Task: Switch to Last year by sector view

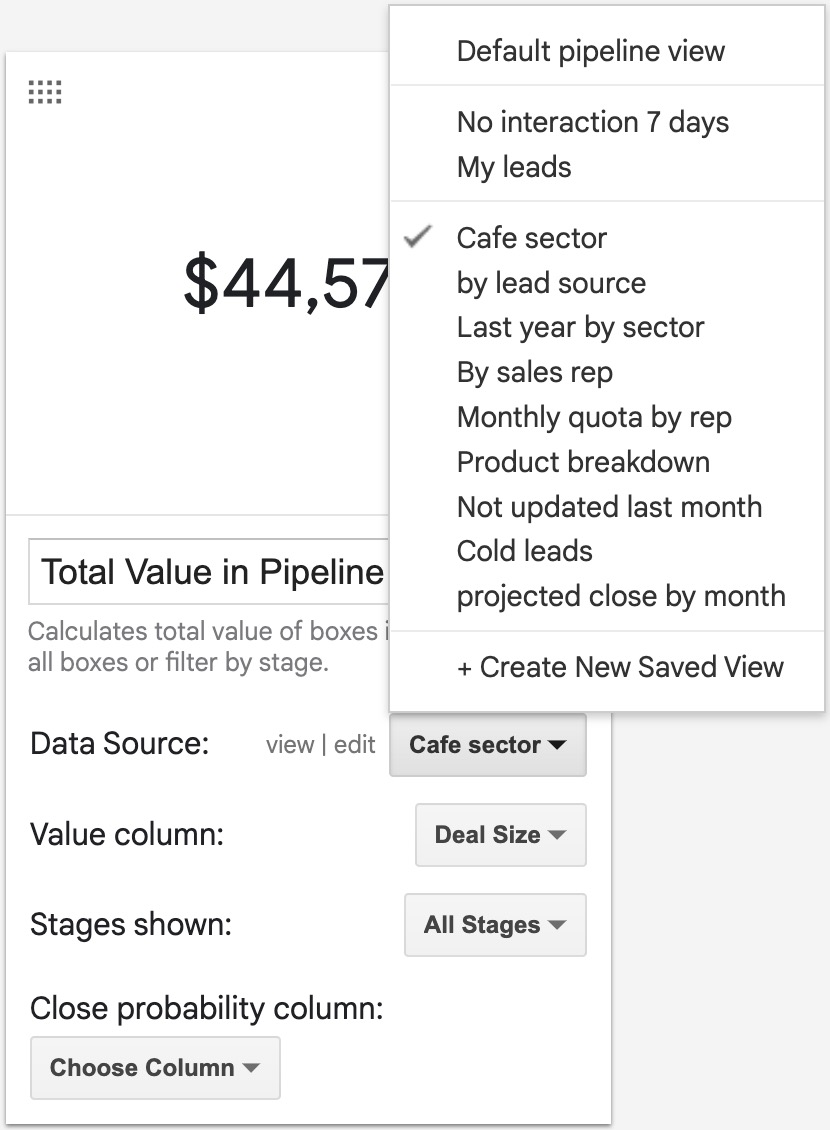Action: coord(580,327)
